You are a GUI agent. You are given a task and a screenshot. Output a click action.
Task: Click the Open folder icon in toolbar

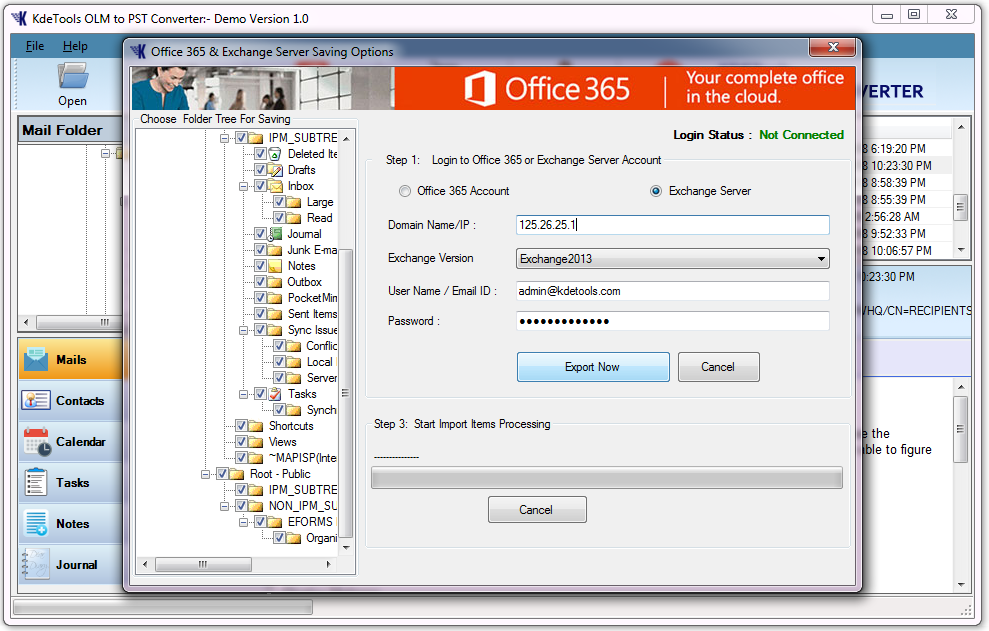73,76
